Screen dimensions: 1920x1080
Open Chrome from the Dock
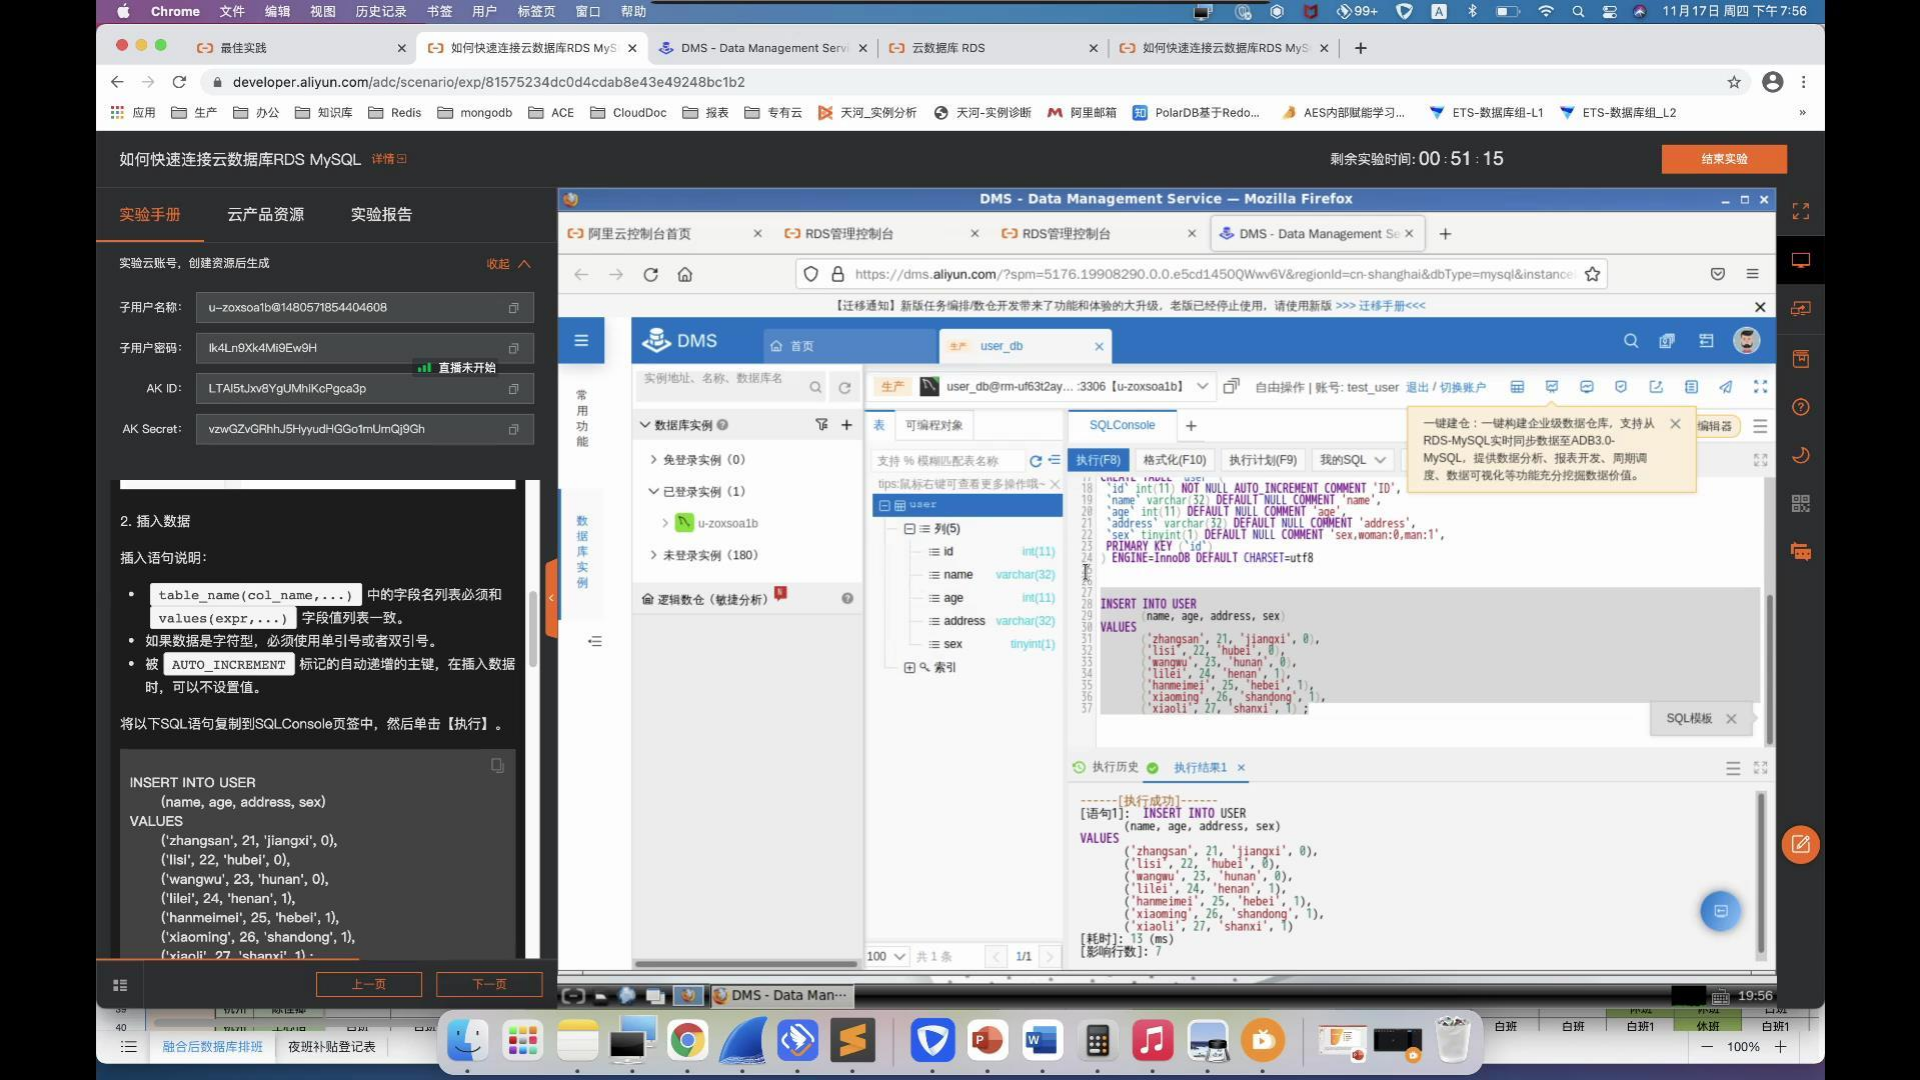(x=687, y=1041)
